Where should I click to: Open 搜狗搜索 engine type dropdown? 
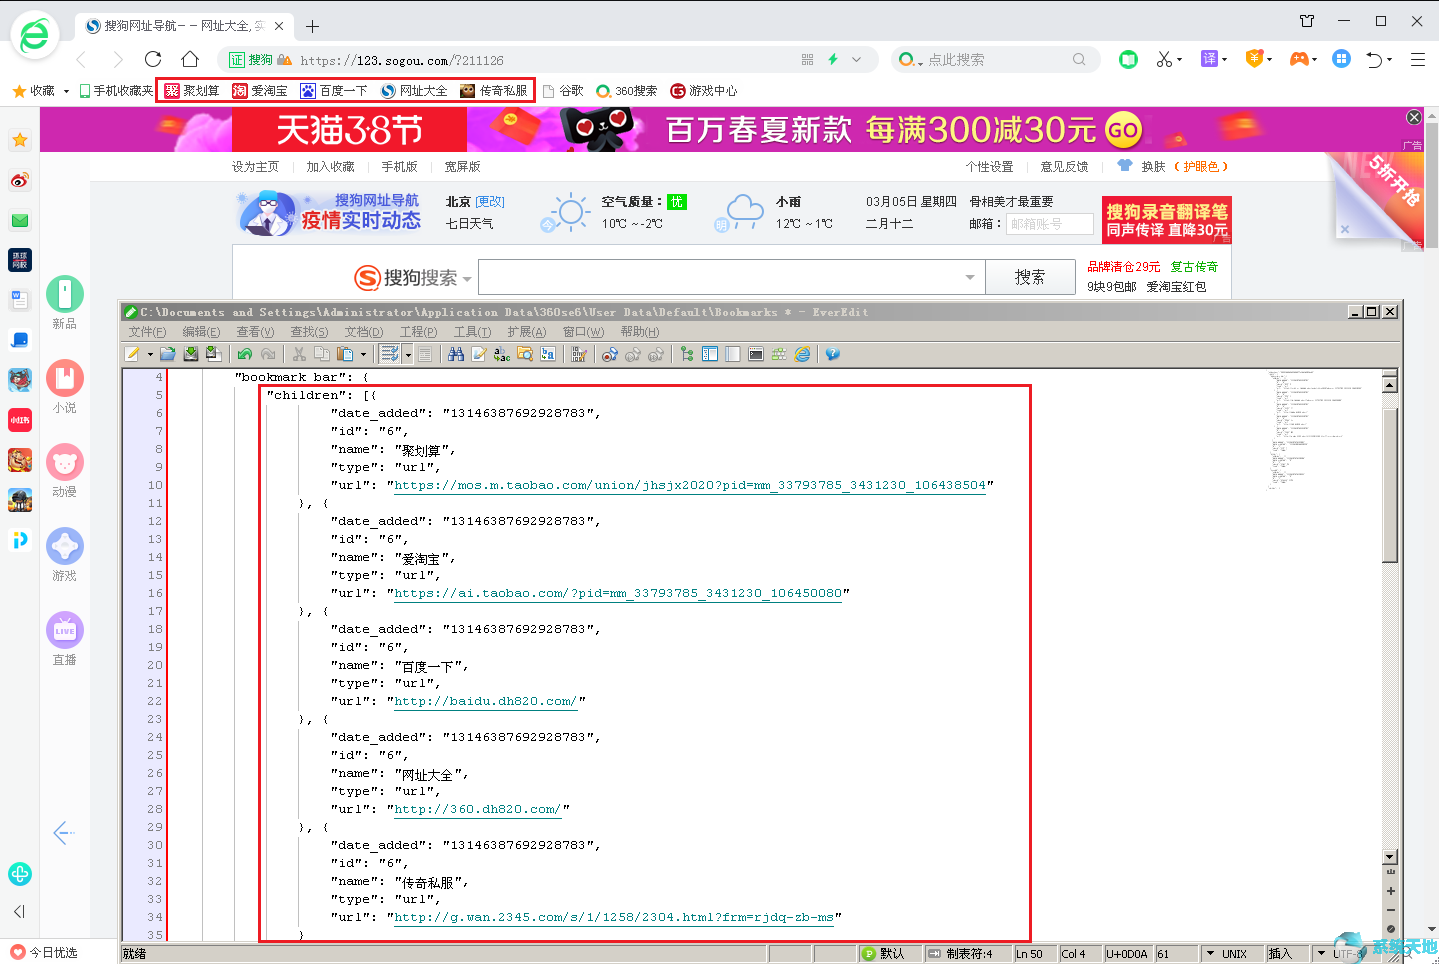467,279
